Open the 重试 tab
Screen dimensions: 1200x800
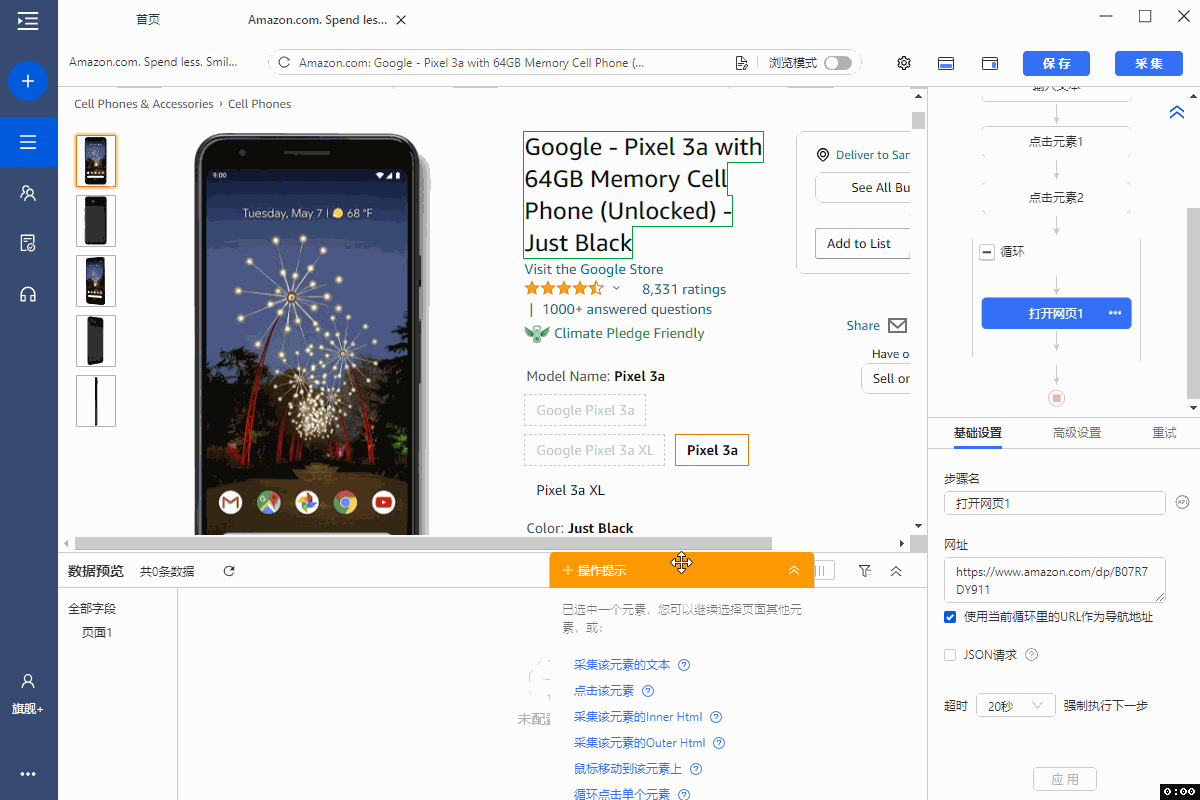coord(1164,433)
